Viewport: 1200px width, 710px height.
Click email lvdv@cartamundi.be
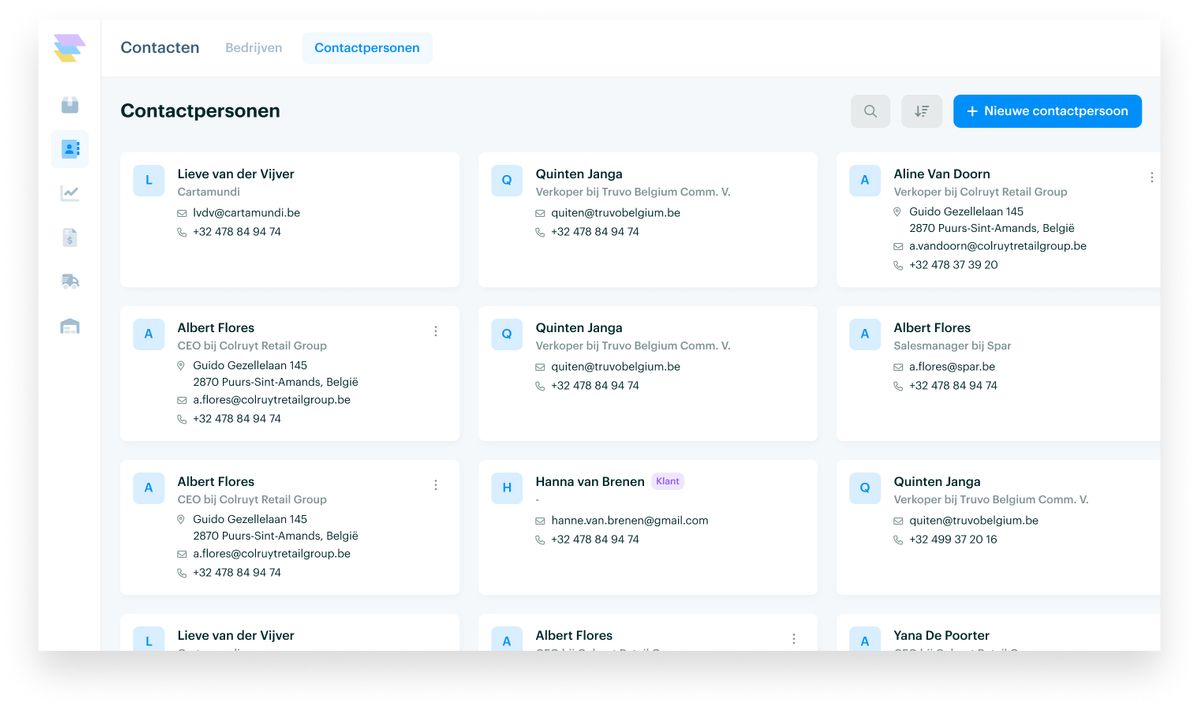point(247,213)
